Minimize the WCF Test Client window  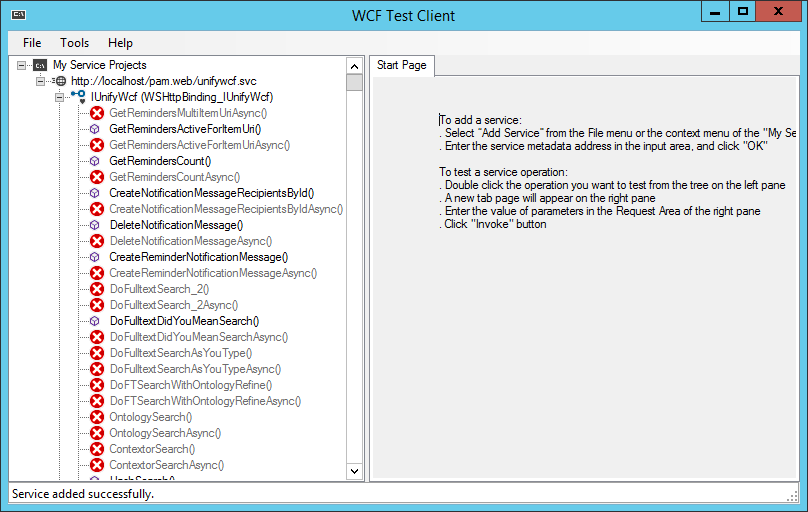point(715,11)
